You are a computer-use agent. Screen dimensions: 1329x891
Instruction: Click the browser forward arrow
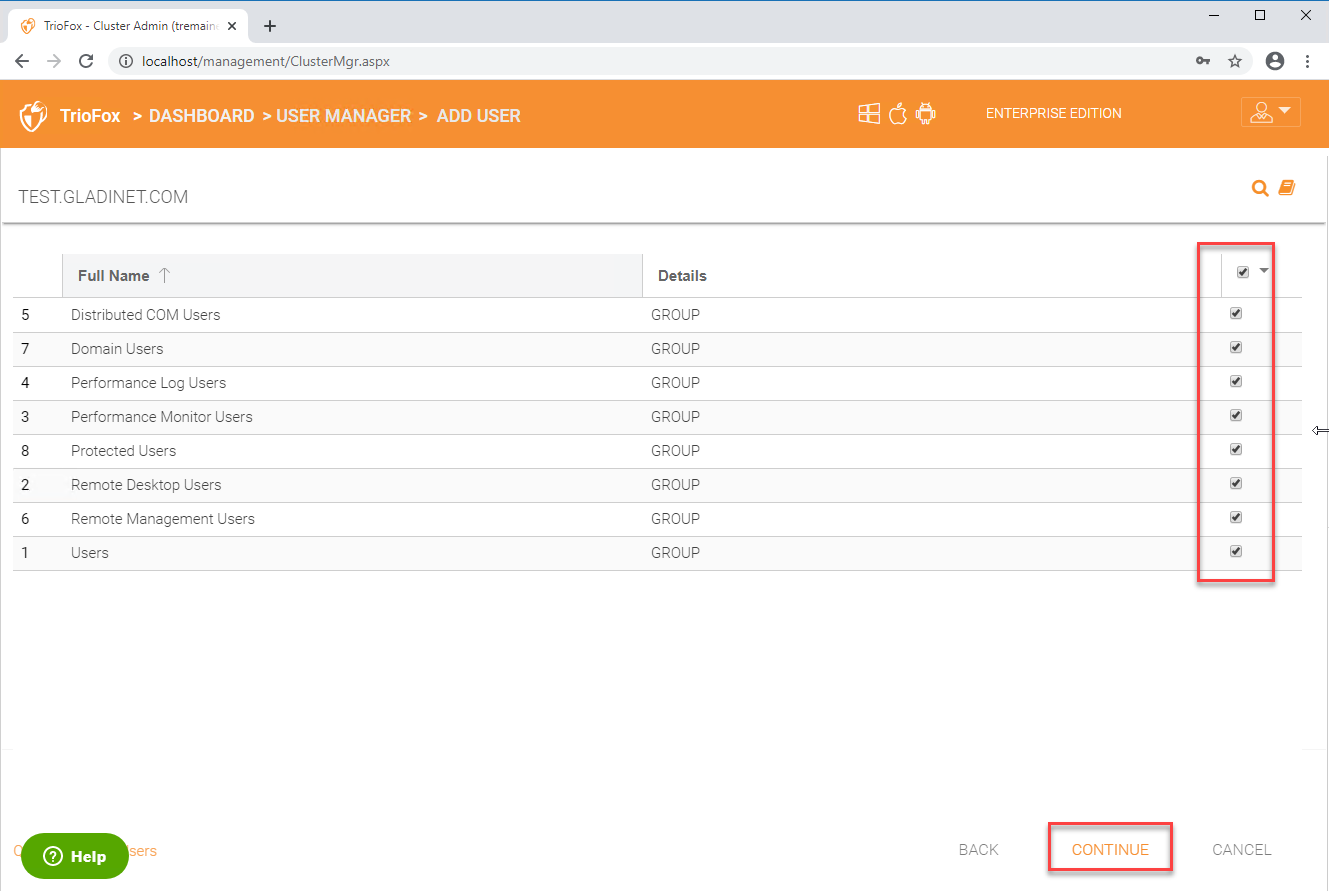54,61
